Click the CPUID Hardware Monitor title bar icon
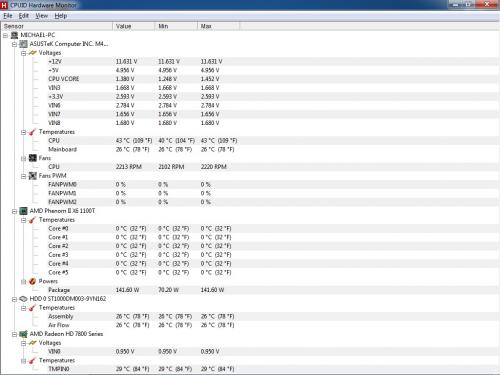This screenshot has width=500, height=375. point(4,5)
